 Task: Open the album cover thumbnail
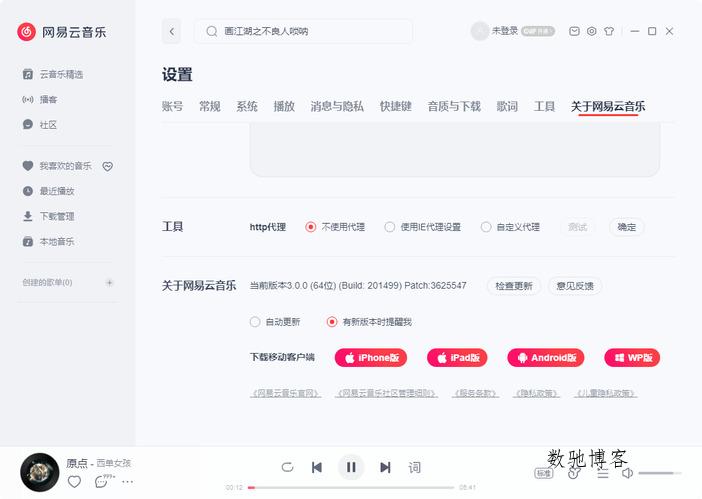click(x=40, y=472)
